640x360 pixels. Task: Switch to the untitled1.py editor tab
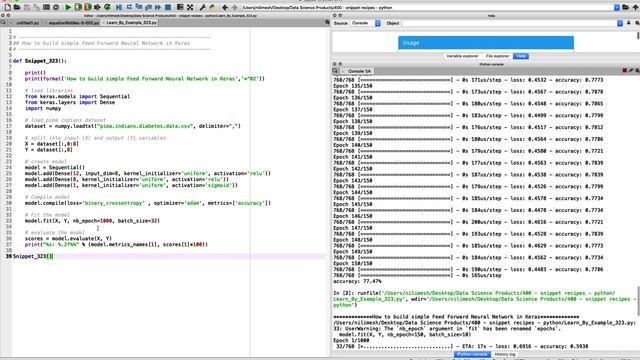(x=27, y=23)
